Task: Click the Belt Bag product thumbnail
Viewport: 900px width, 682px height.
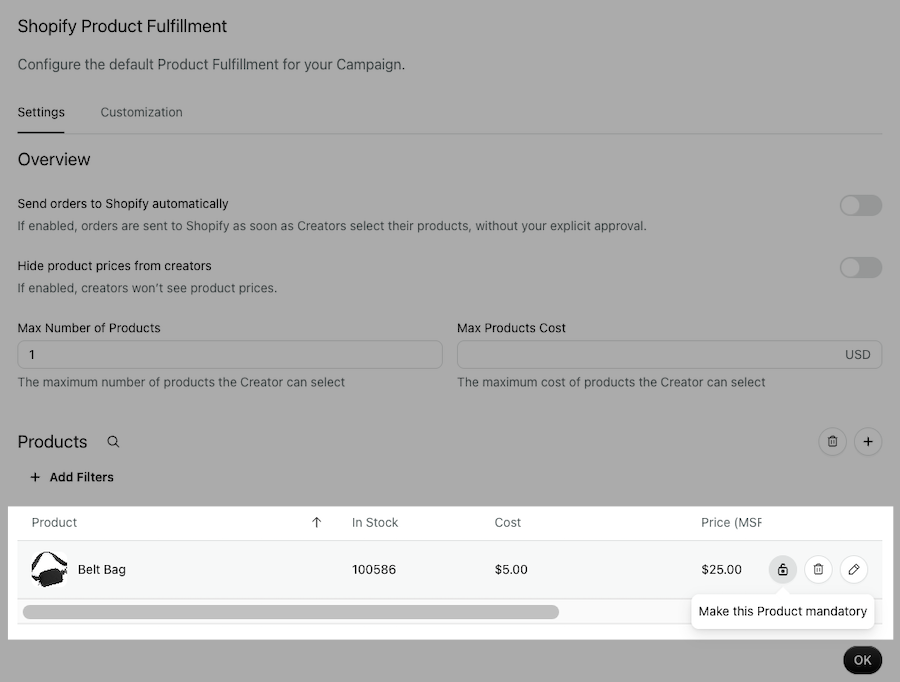Action: 49,569
